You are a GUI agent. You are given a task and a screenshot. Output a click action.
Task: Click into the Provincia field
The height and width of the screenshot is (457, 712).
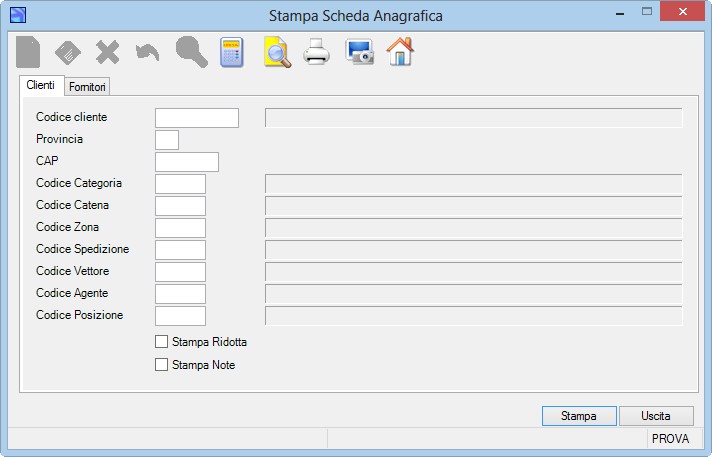point(167,140)
